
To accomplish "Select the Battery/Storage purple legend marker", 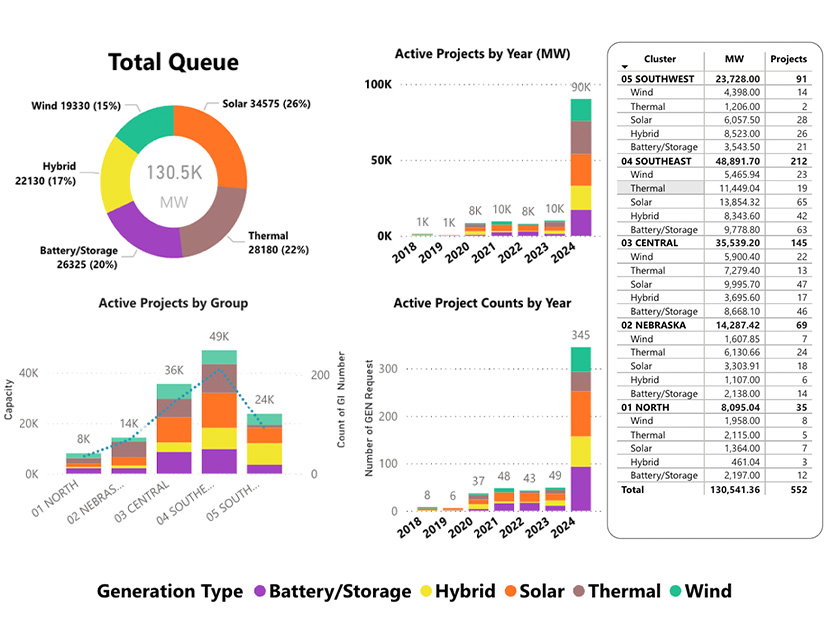I will click(x=261, y=591).
